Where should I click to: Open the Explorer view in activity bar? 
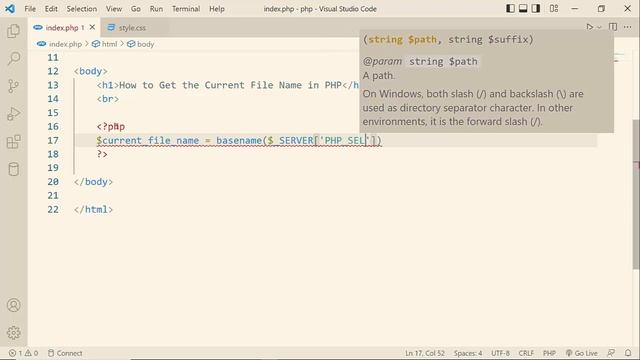13,31
